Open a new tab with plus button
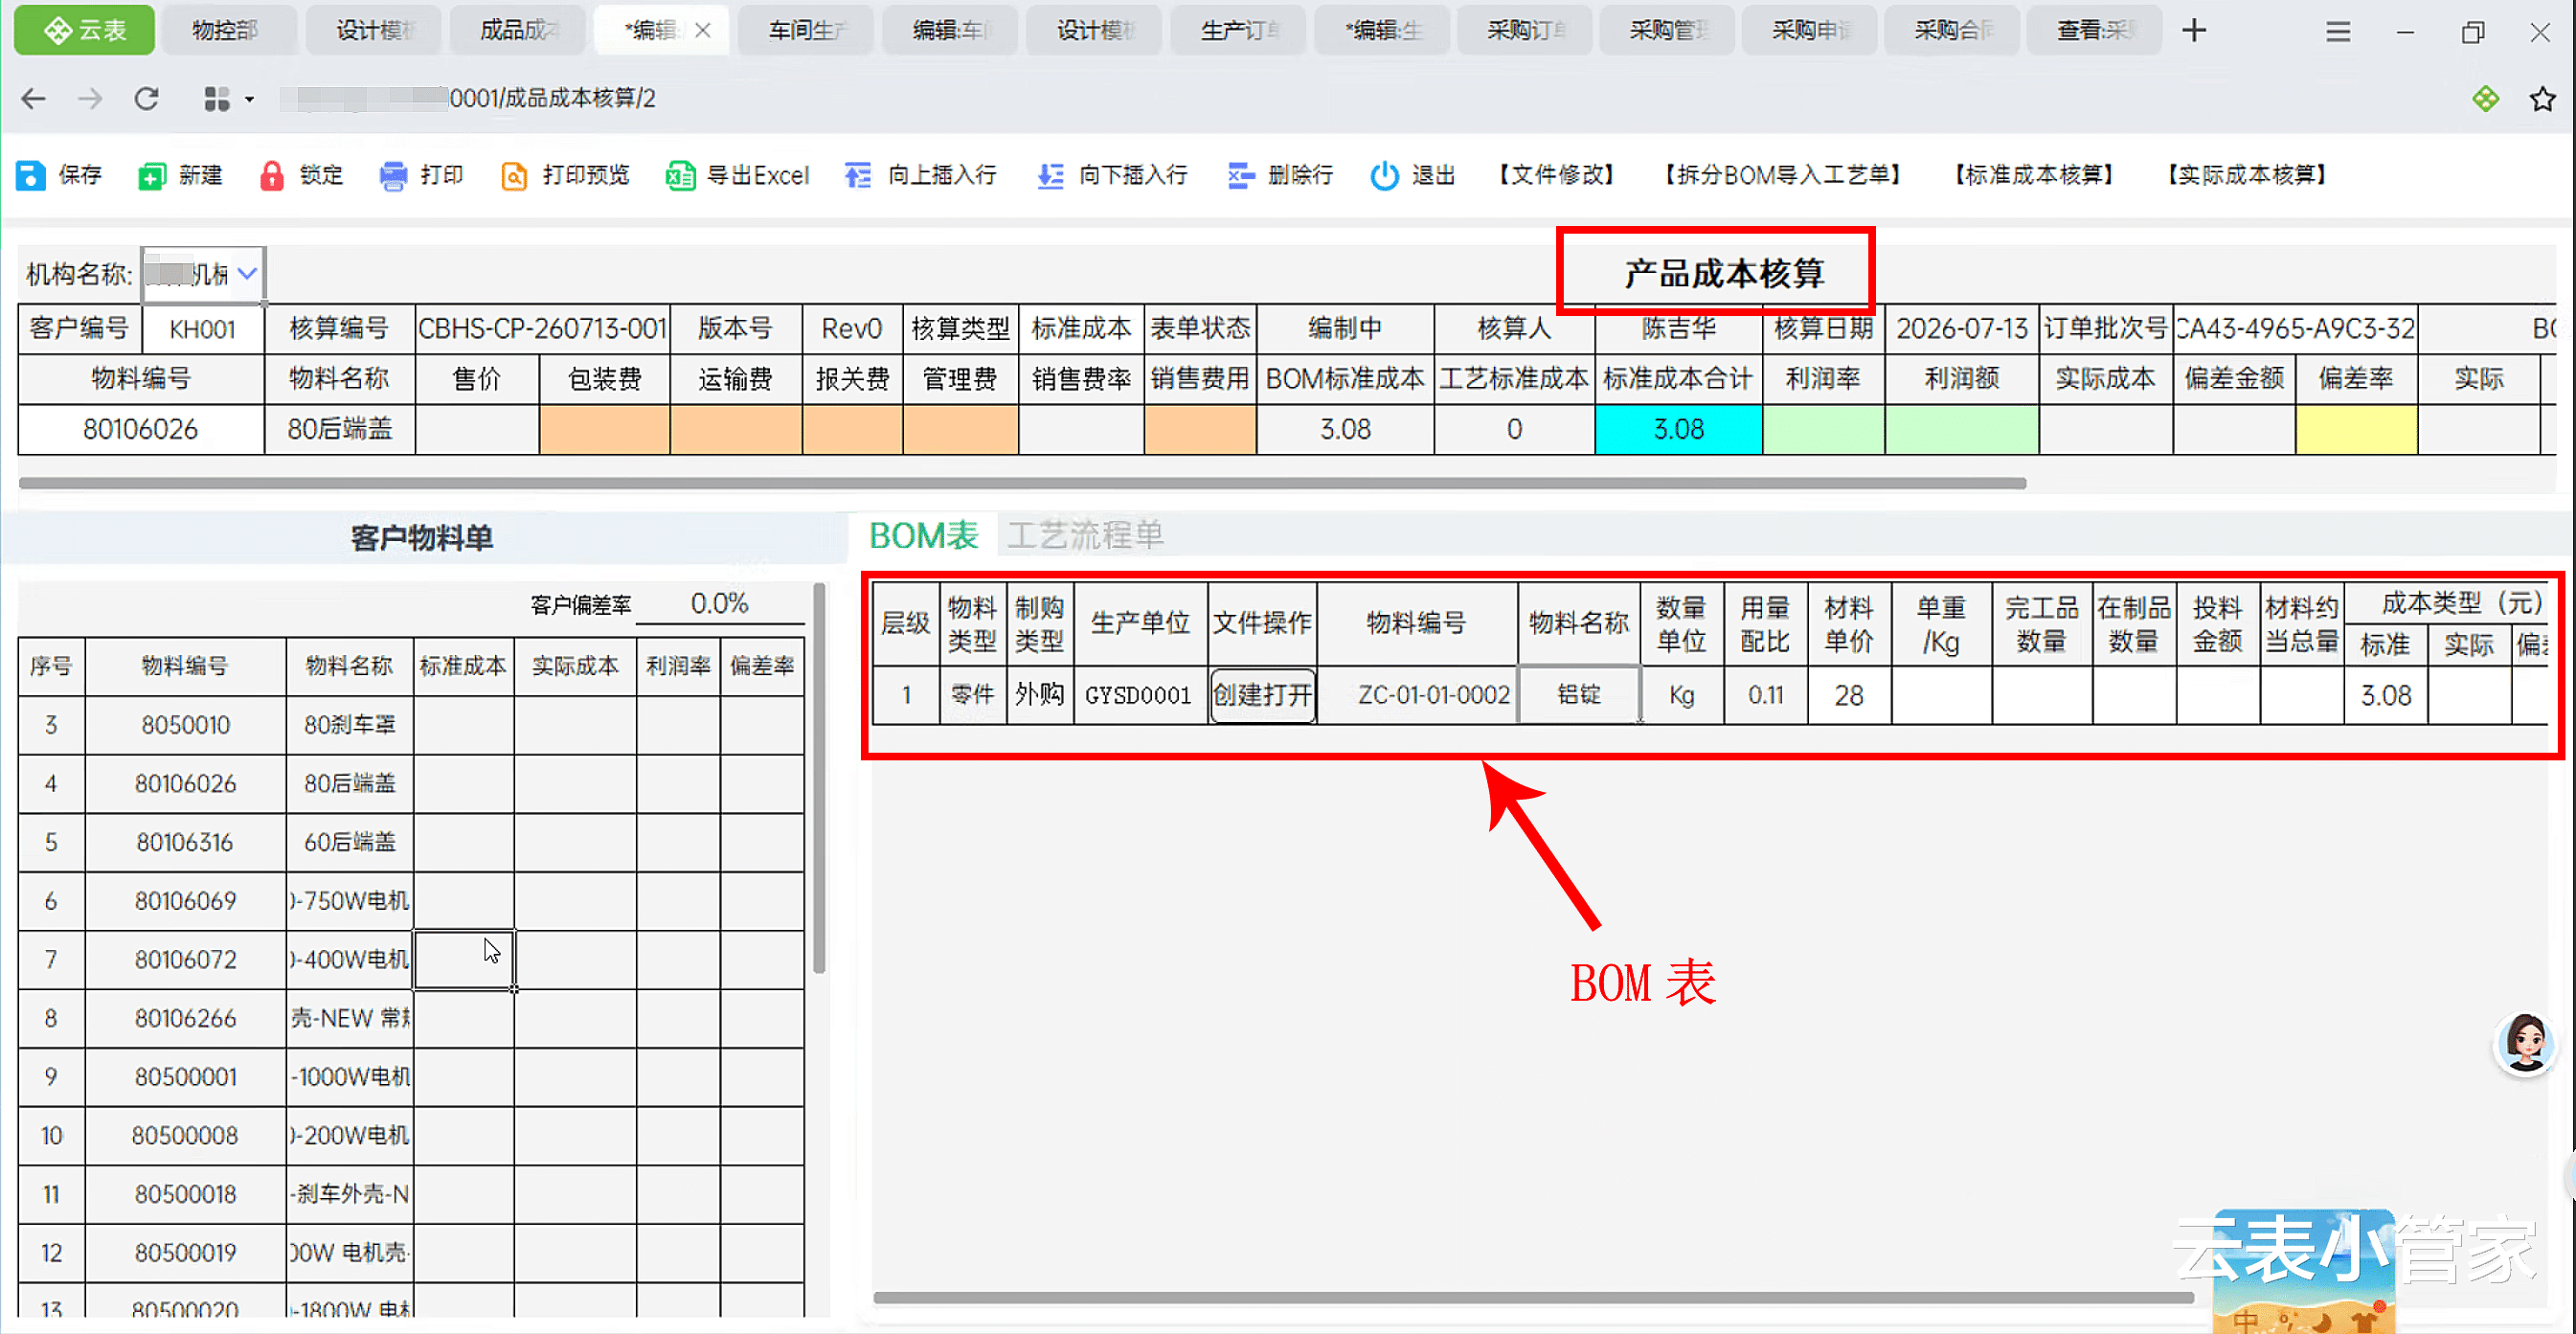The image size is (2576, 1334). tap(2194, 31)
